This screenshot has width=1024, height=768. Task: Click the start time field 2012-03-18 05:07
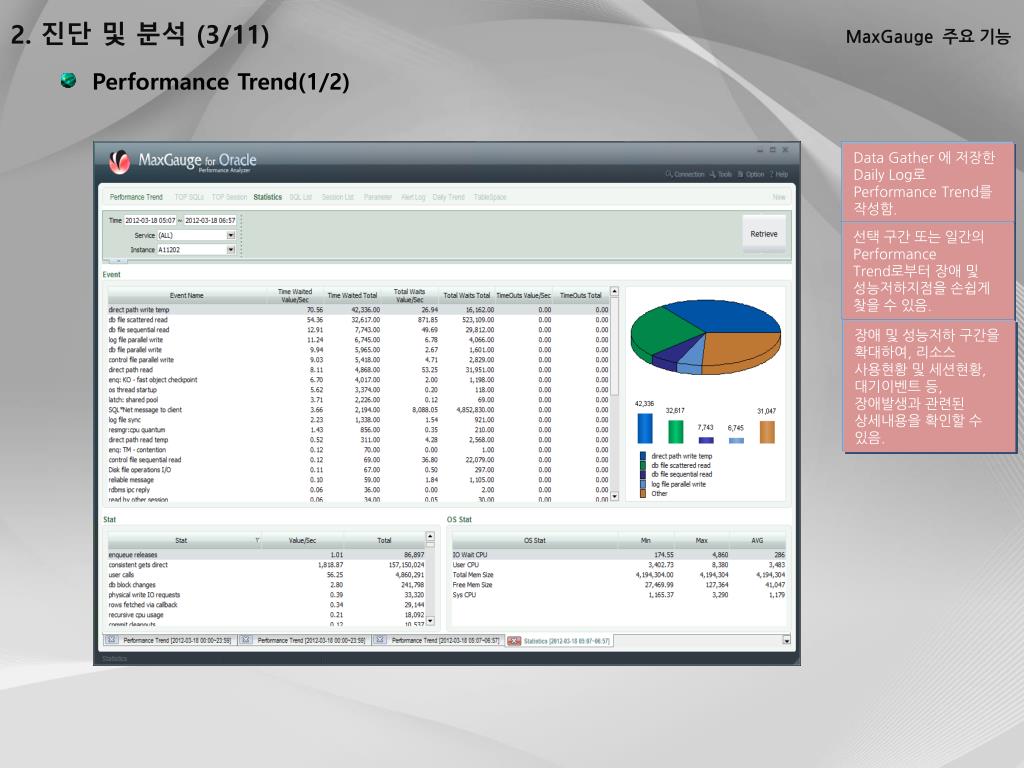click(x=150, y=221)
